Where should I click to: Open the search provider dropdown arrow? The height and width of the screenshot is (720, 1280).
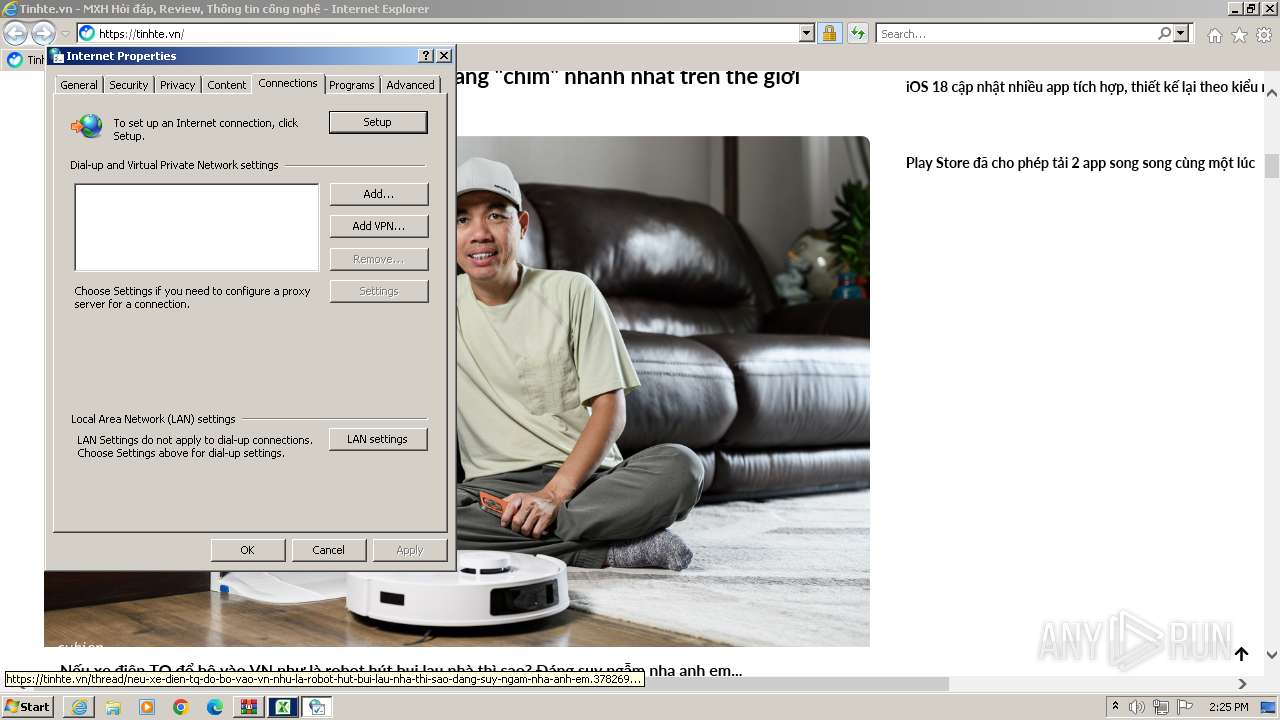point(1181,34)
